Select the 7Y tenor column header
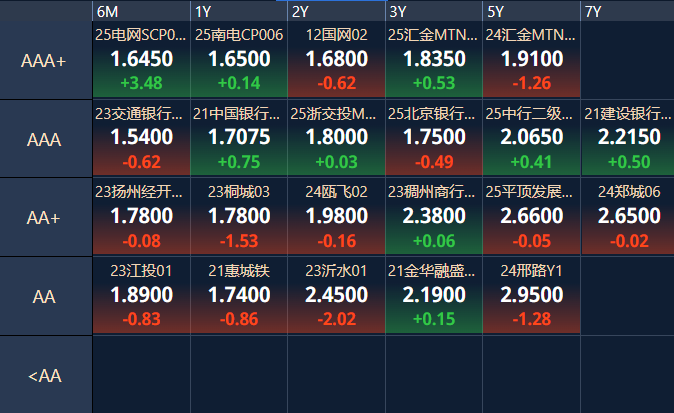Viewport: 674px width, 413px height. 627,11
